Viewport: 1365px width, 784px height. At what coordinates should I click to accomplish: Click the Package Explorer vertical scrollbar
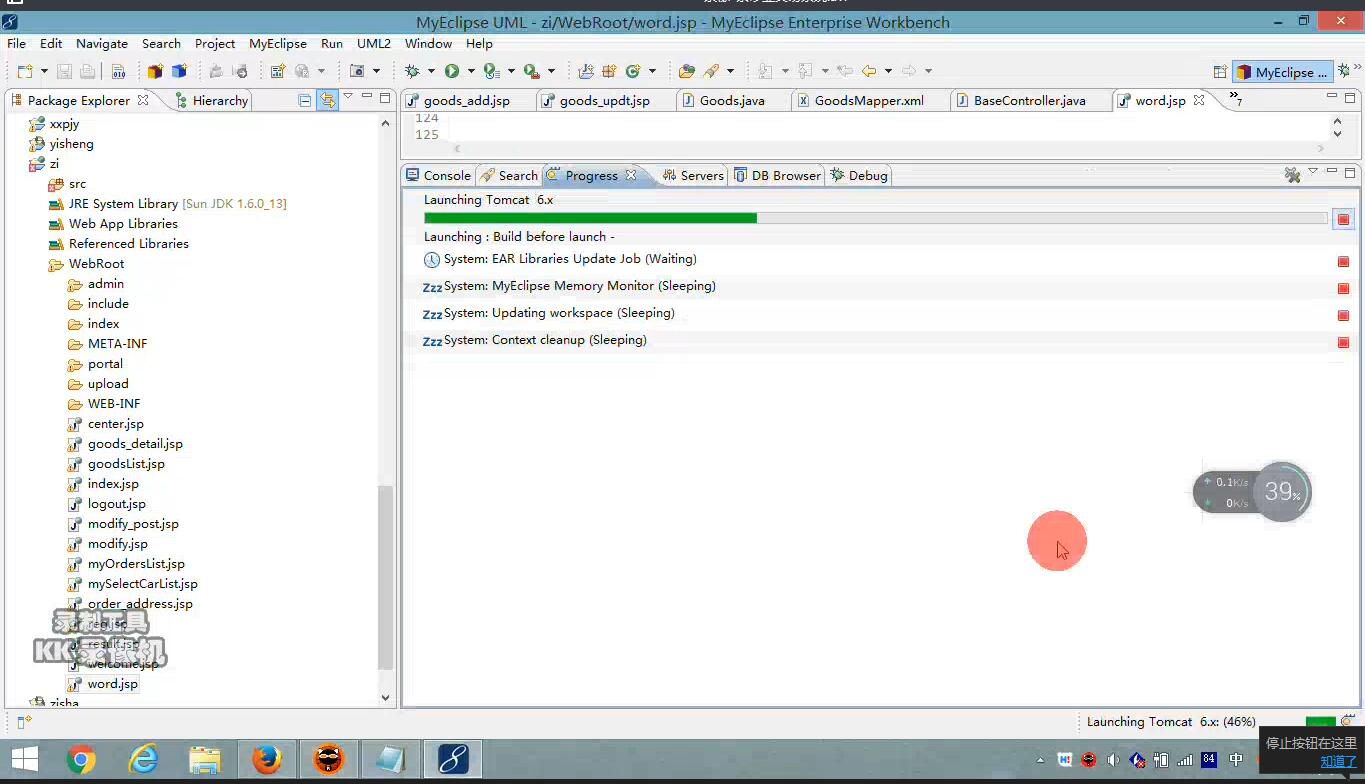(x=385, y=578)
